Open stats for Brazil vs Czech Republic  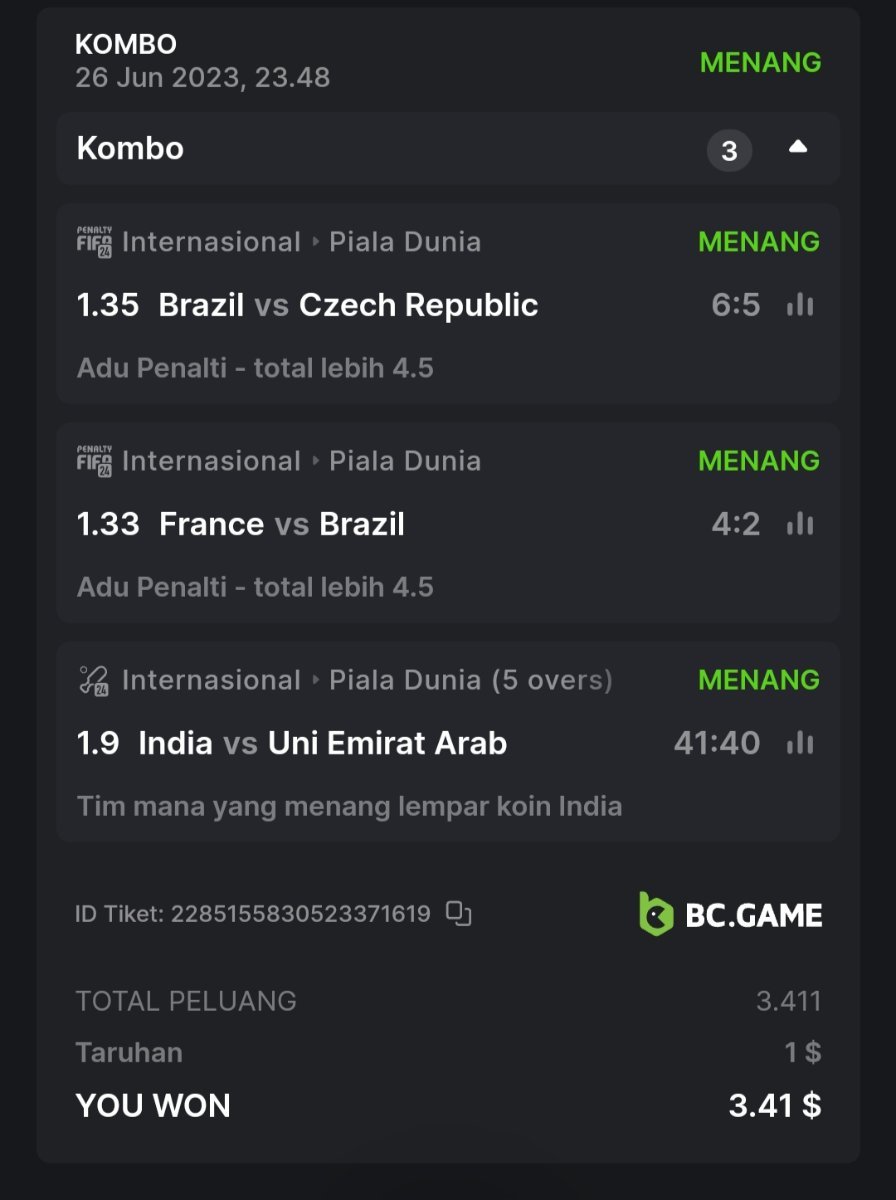[800, 305]
